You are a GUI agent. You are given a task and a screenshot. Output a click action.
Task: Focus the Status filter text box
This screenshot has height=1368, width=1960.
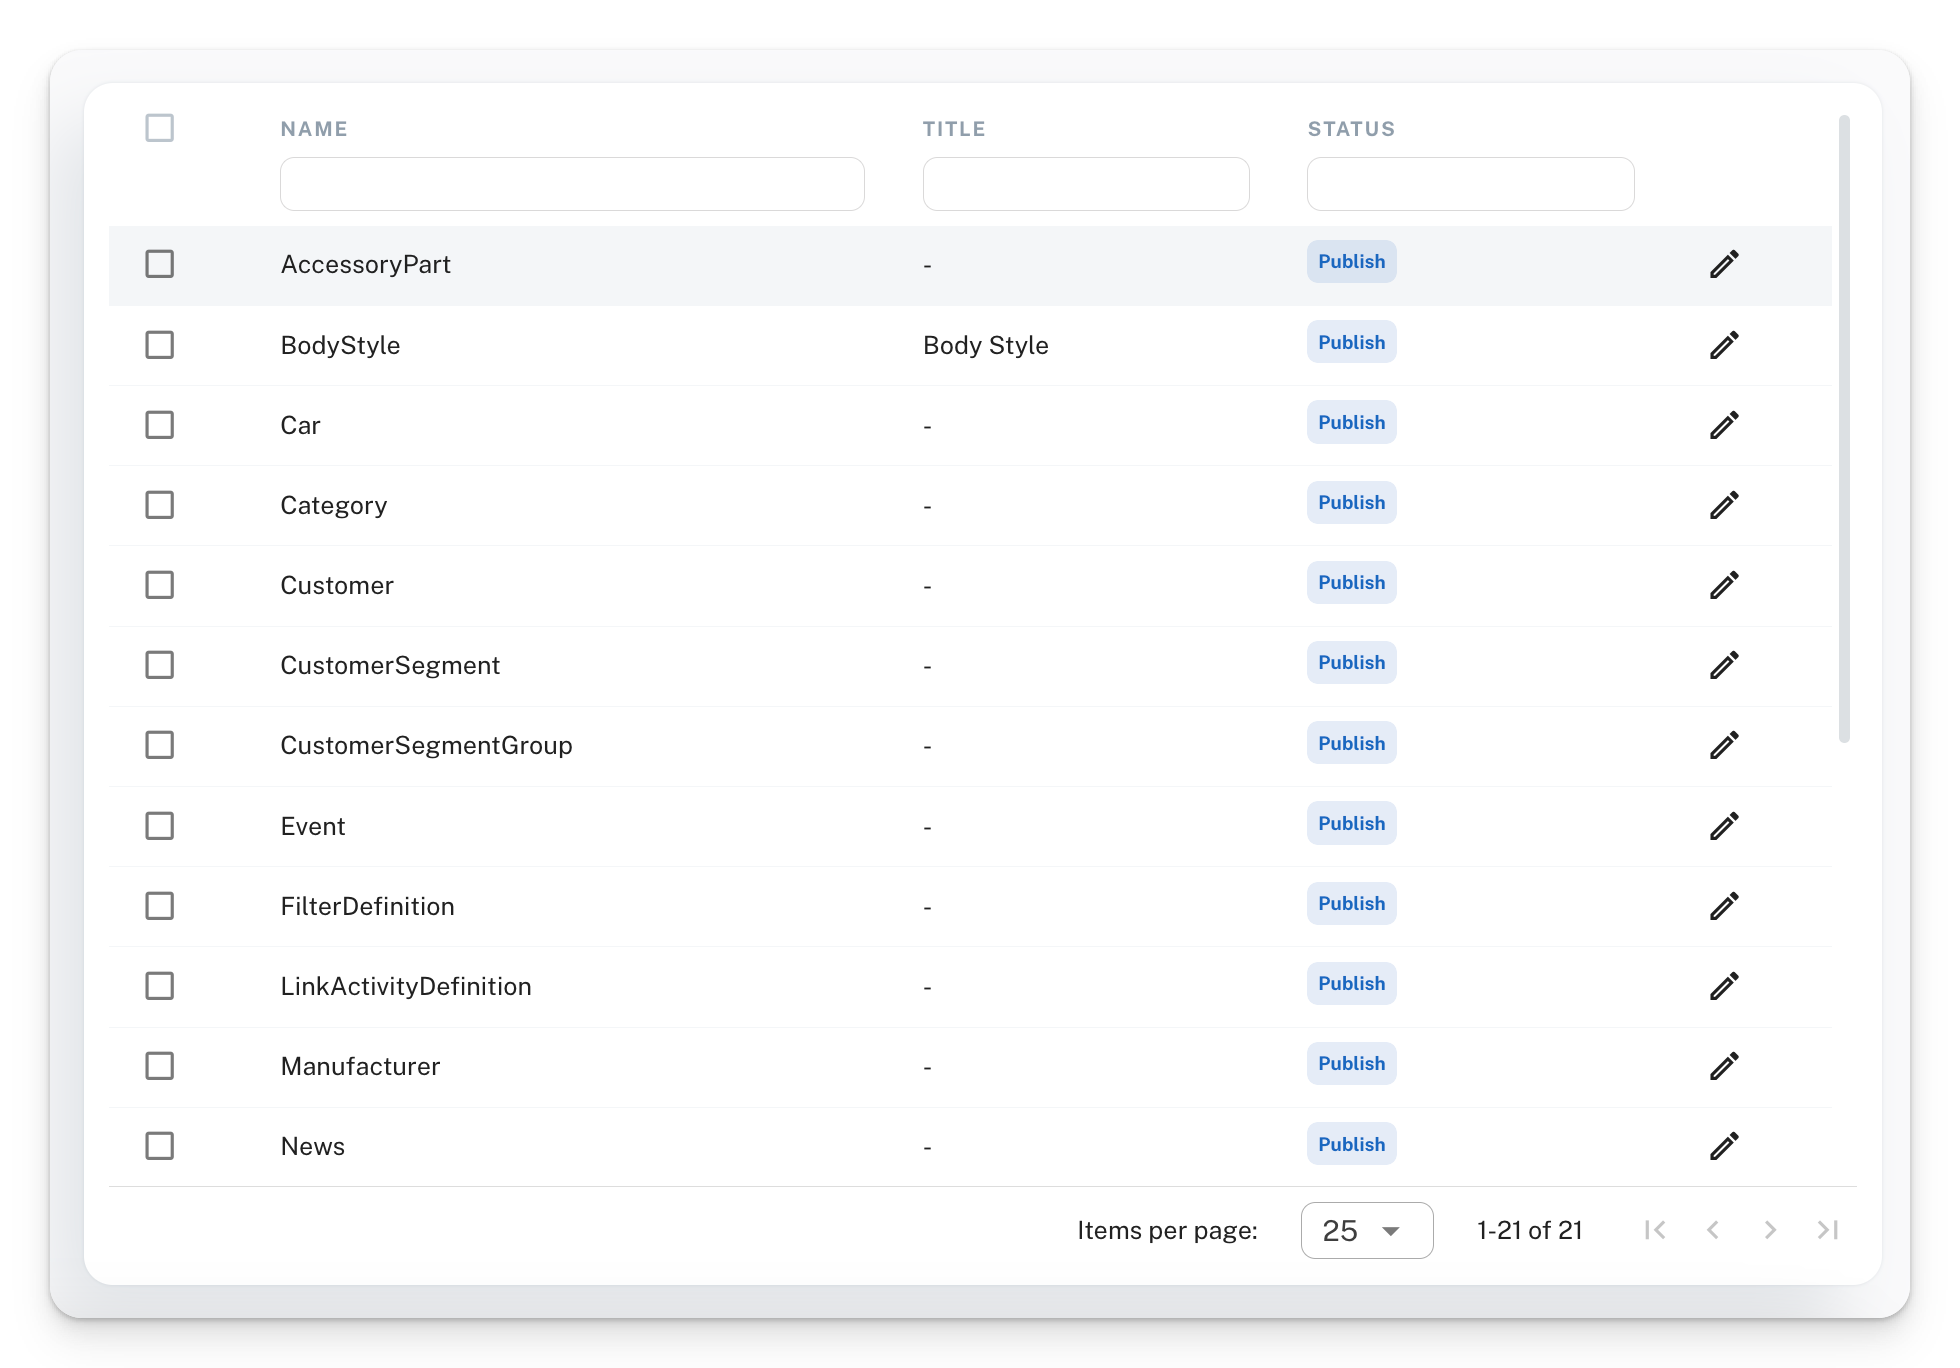(x=1470, y=184)
